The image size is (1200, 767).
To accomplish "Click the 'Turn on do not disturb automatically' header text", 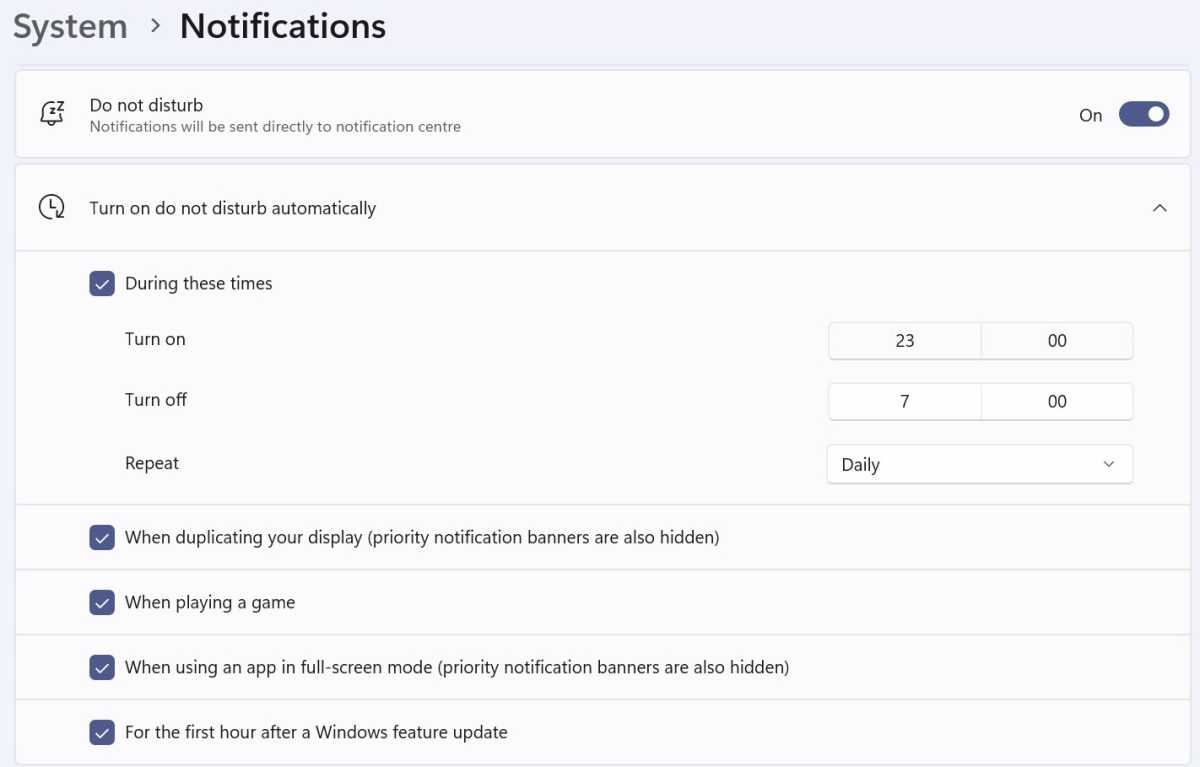I will (x=233, y=208).
